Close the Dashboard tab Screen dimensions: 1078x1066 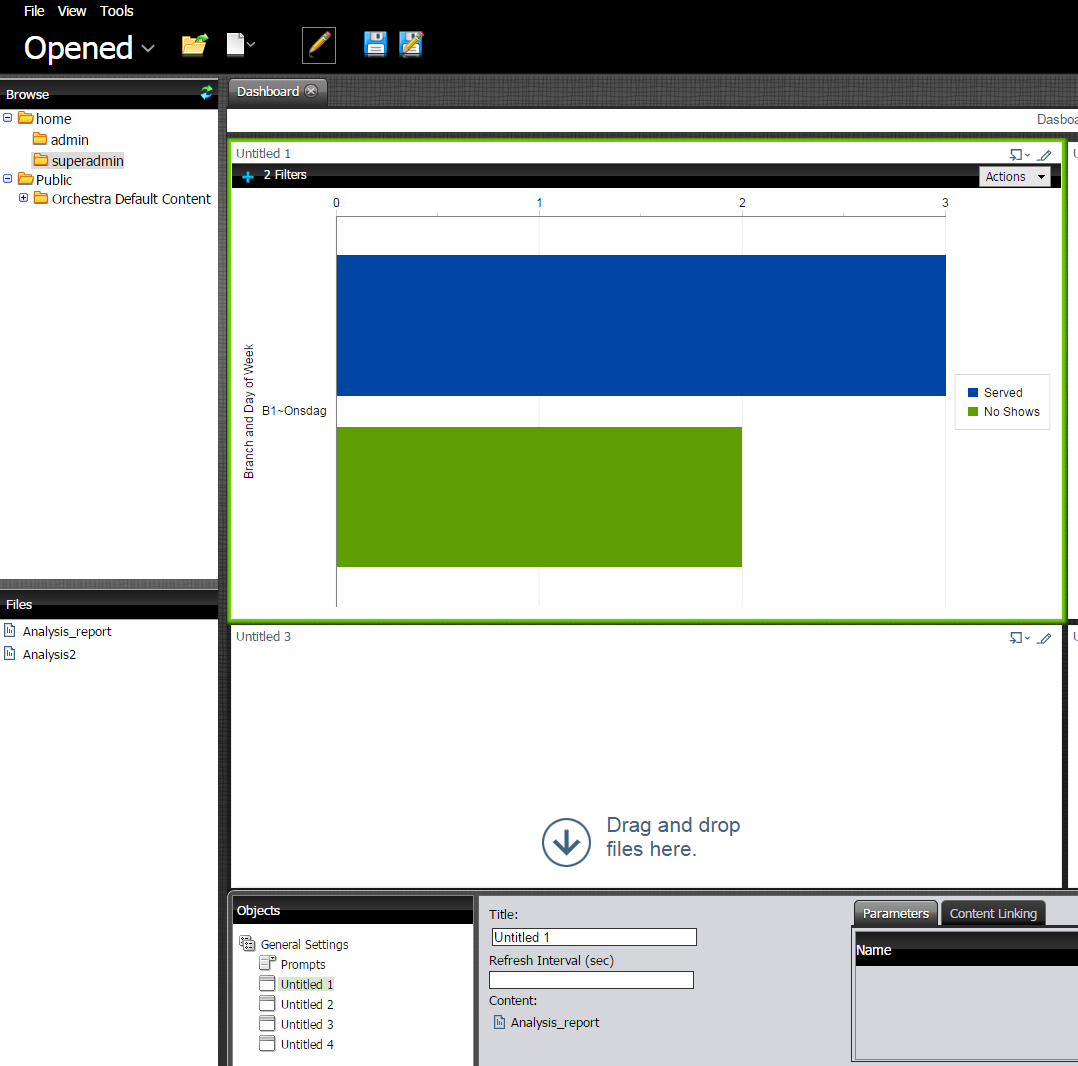311,91
